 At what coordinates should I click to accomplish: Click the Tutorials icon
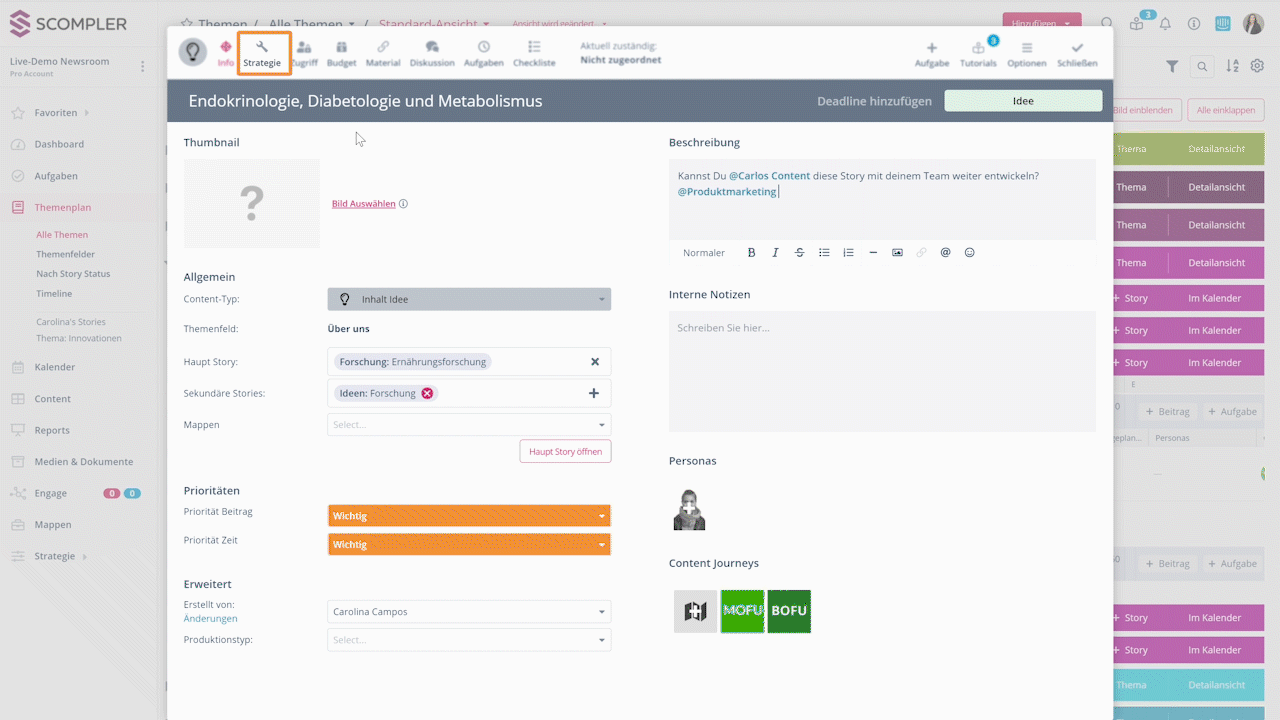point(978,48)
